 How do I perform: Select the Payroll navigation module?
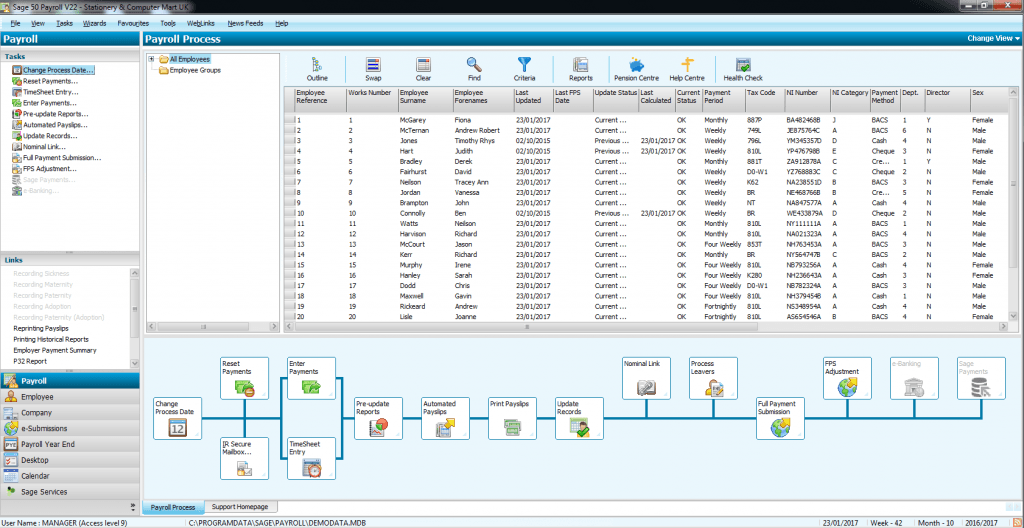tap(70, 380)
